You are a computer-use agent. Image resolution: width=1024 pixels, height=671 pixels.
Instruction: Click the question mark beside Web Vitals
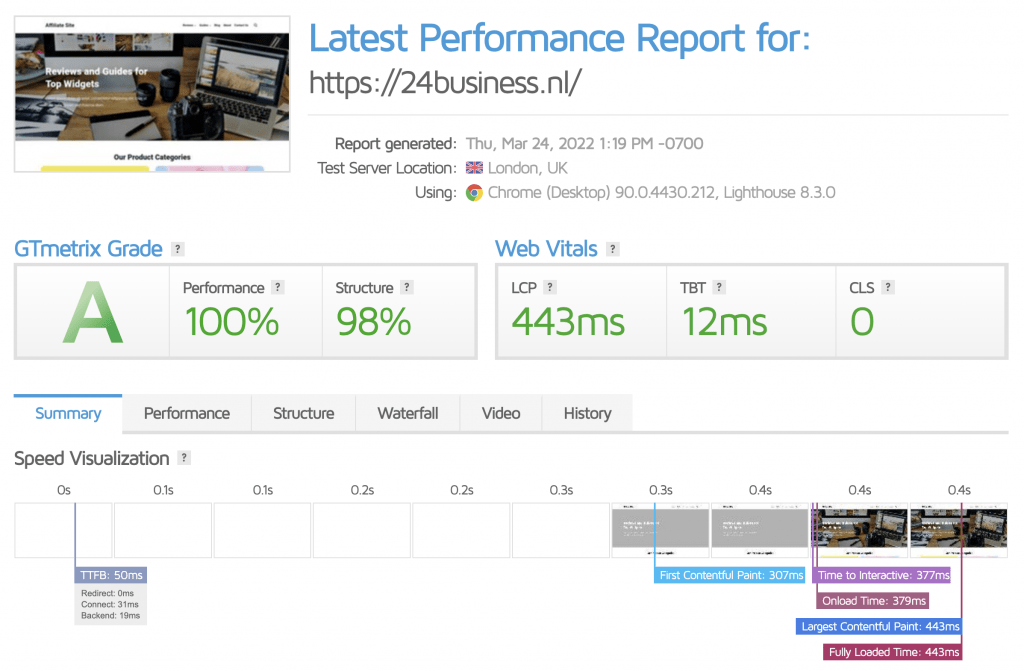pos(613,249)
